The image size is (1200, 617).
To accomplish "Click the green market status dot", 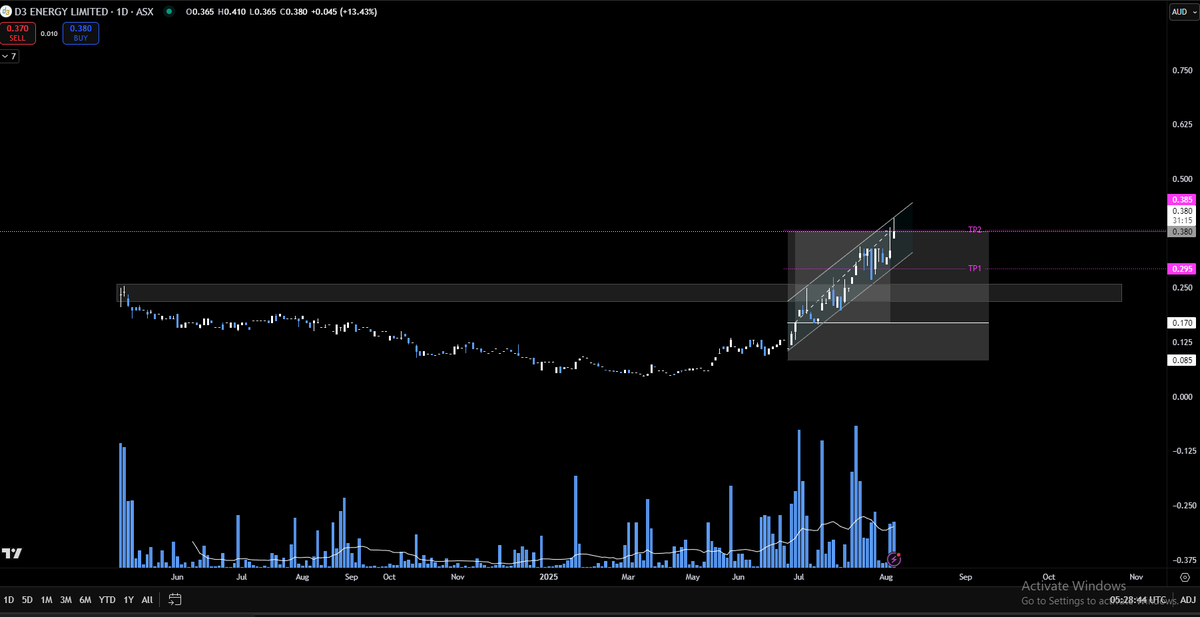I will (x=168, y=11).
